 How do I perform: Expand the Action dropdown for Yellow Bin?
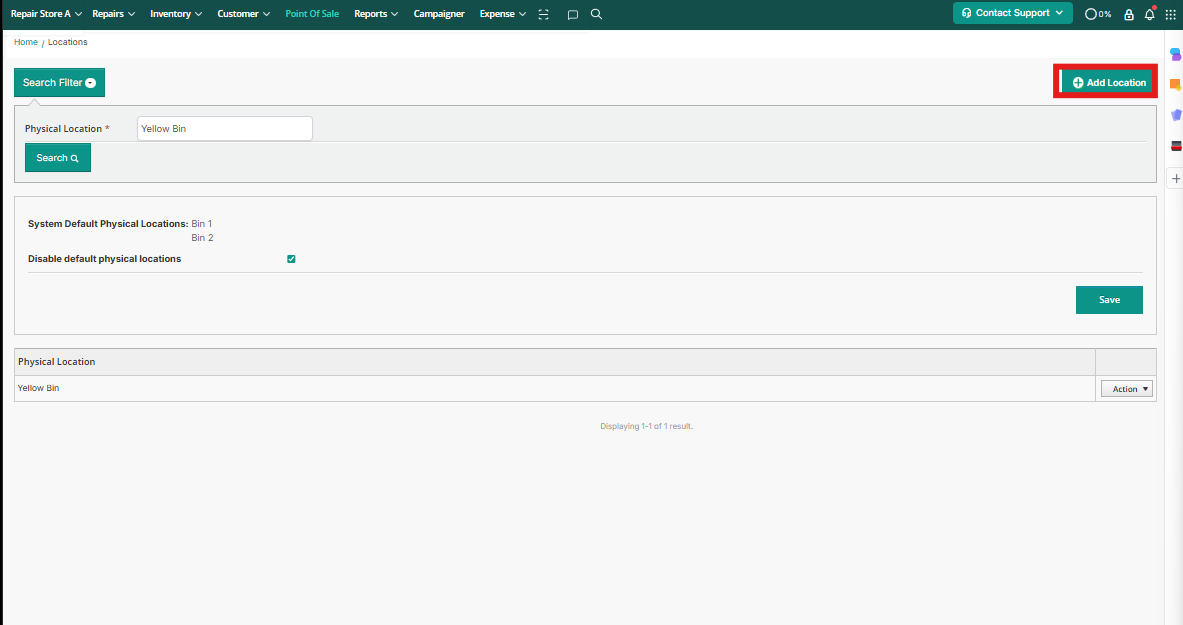pyautogui.click(x=1126, y=389)
